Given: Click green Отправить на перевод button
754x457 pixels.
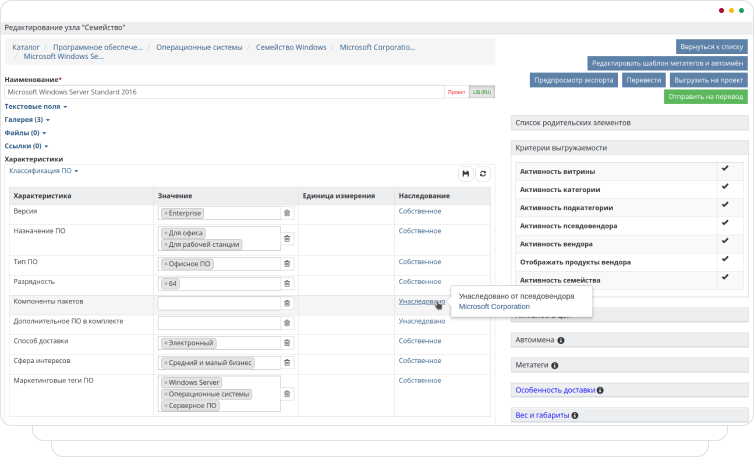Looking at the screenshot, I should tap(705, 96).
